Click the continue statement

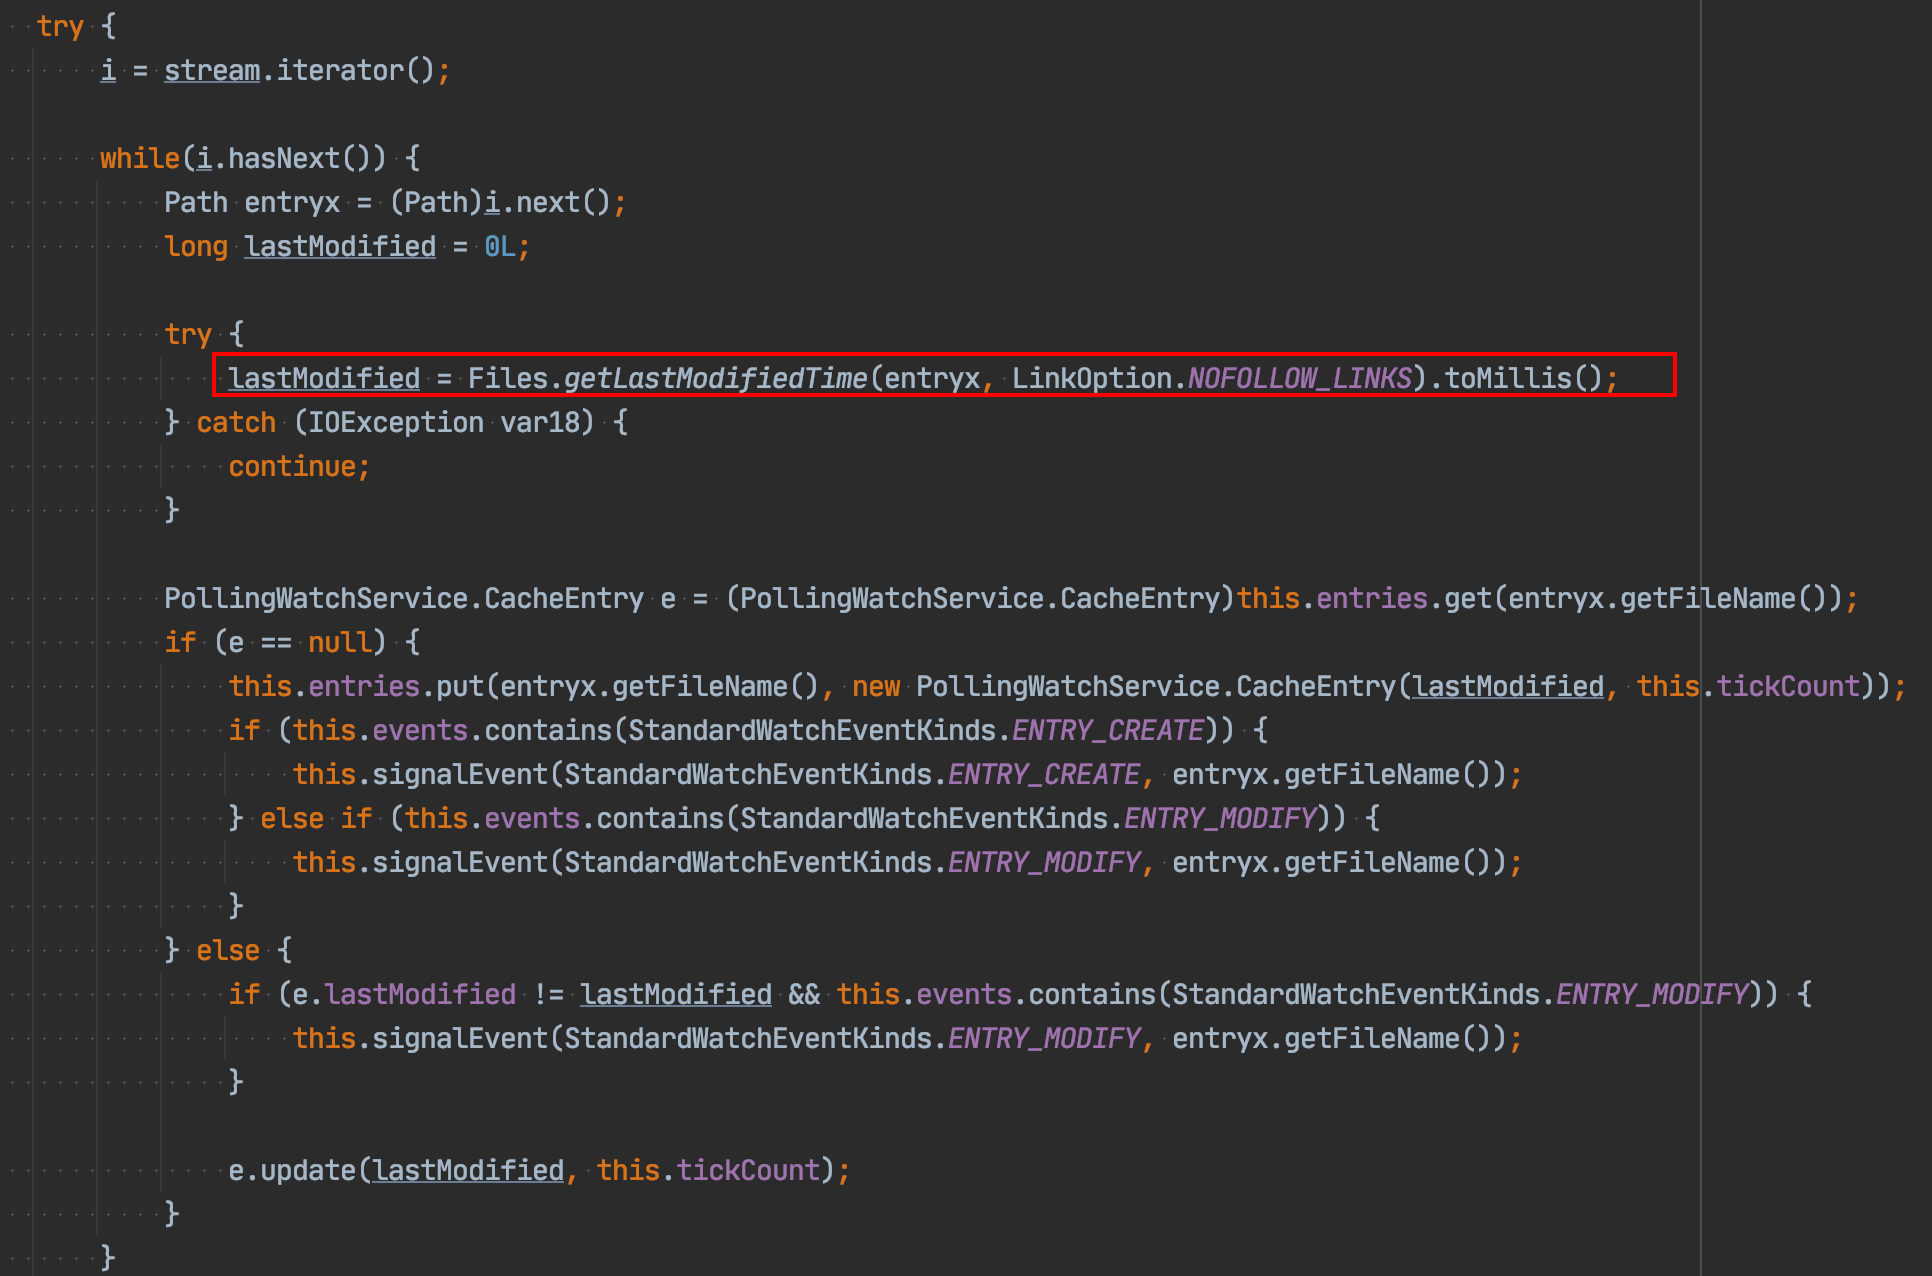(x=292, y=466)
